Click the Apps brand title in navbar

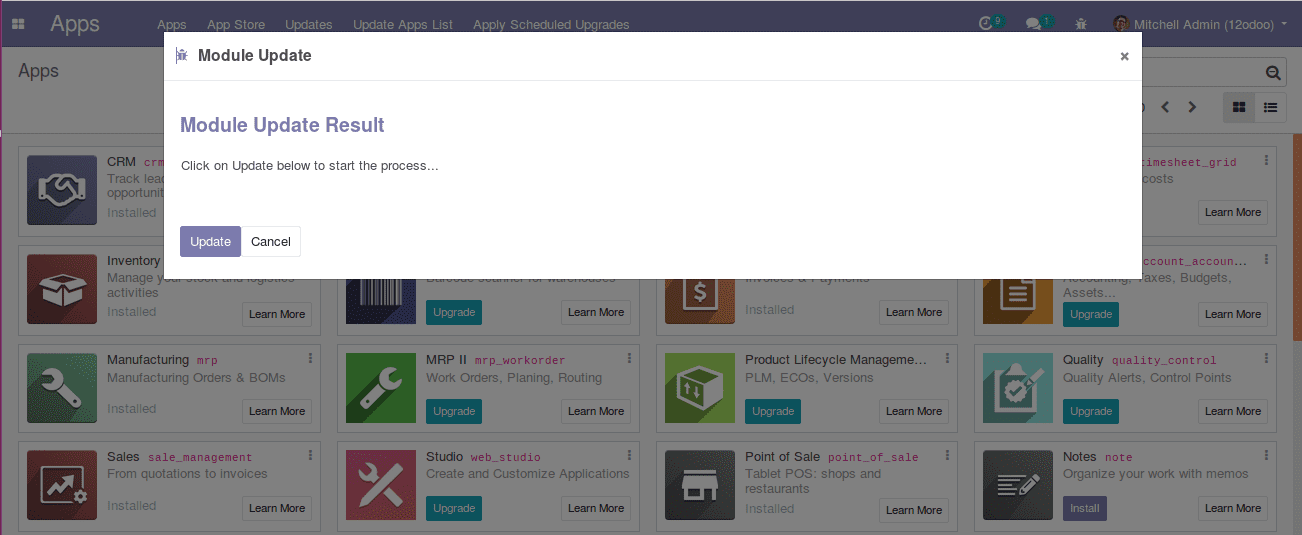tap(75, 24)
